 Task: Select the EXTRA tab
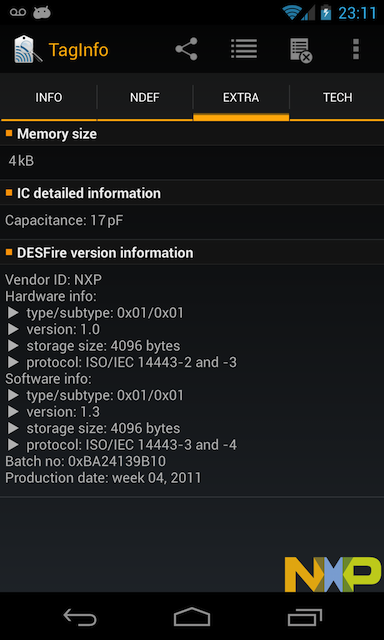click(241, 98)
